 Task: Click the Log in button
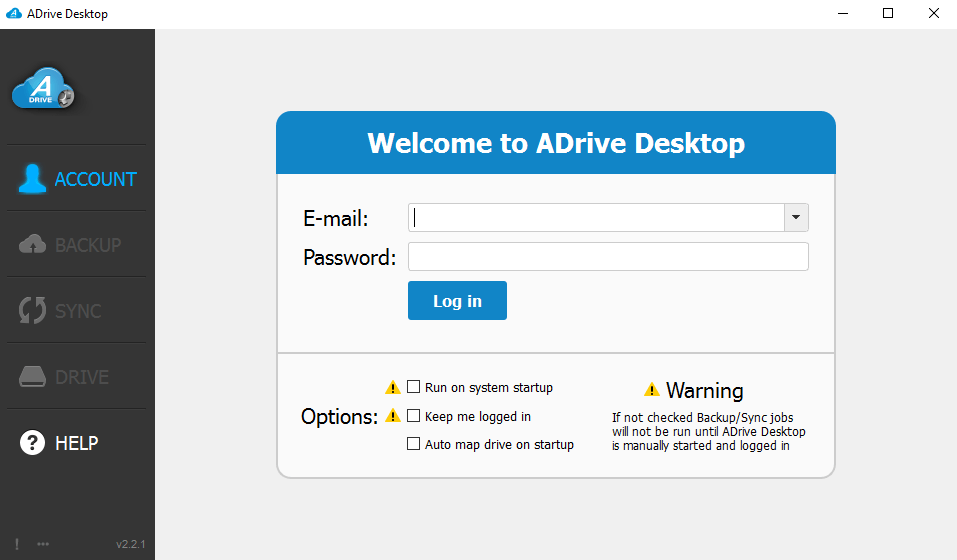click(457, 301)
